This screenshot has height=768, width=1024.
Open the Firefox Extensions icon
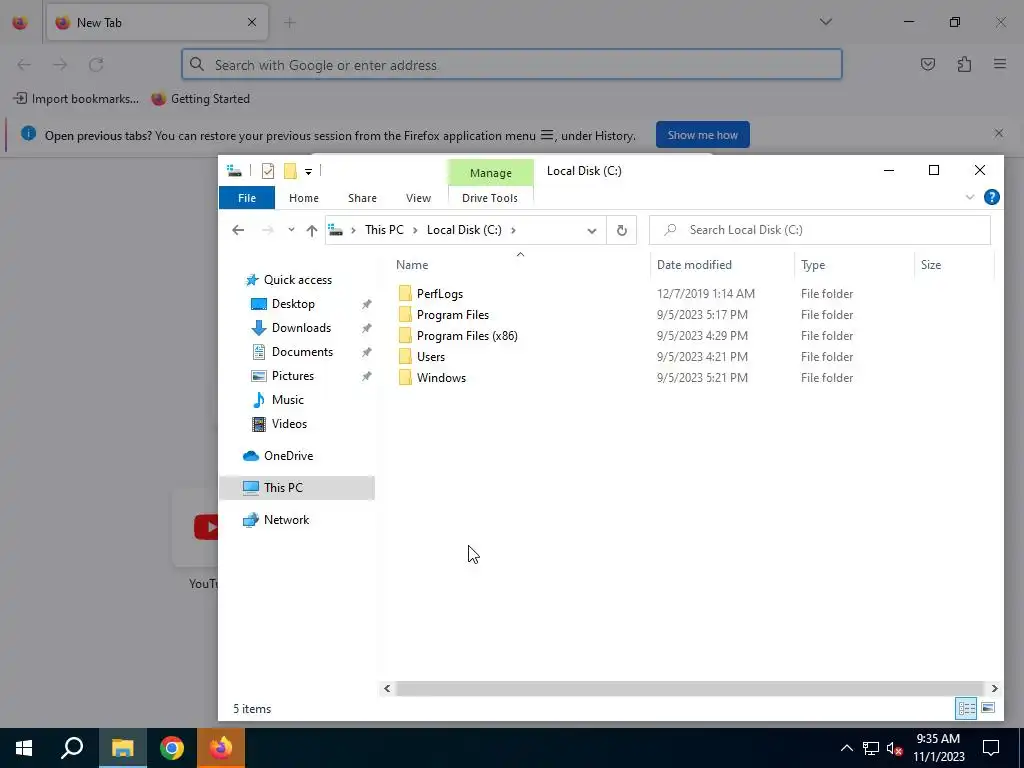964,64
